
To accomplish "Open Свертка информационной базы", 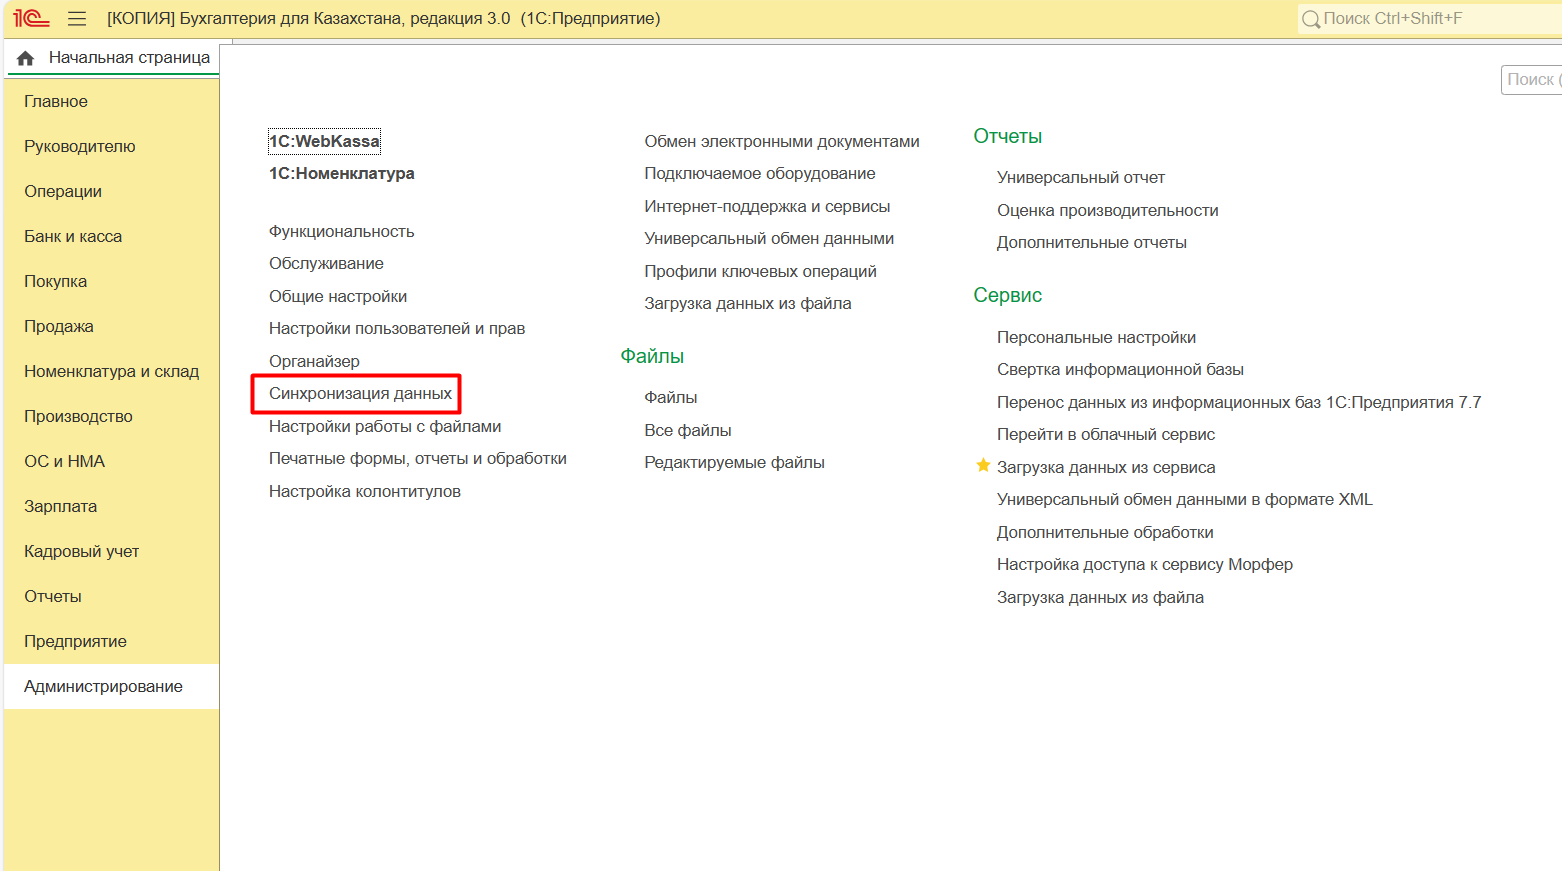I will [x=1120, y=369].
